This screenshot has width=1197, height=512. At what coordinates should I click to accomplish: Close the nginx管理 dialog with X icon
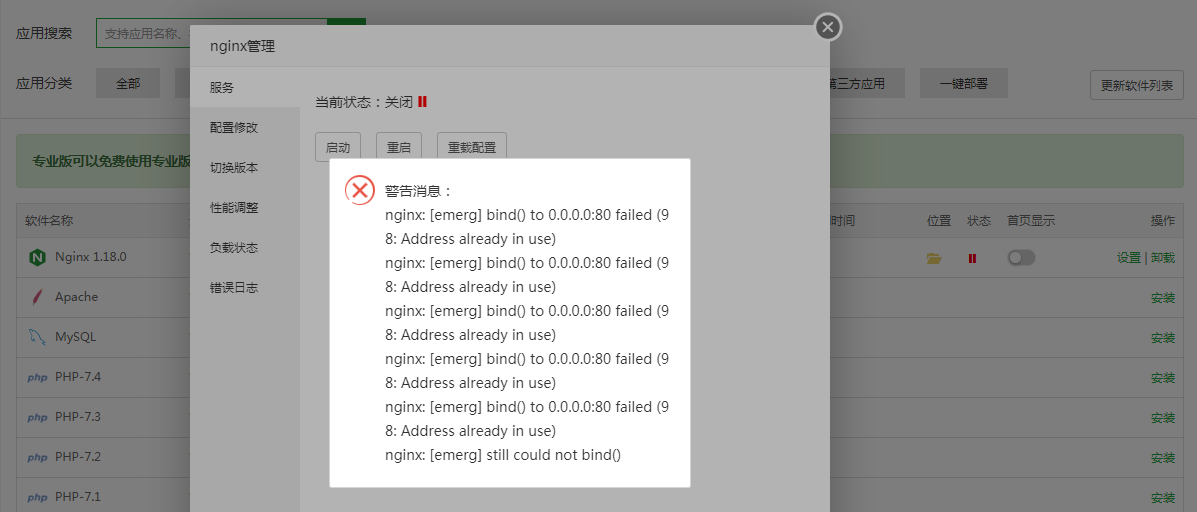(x=828, y=27)
